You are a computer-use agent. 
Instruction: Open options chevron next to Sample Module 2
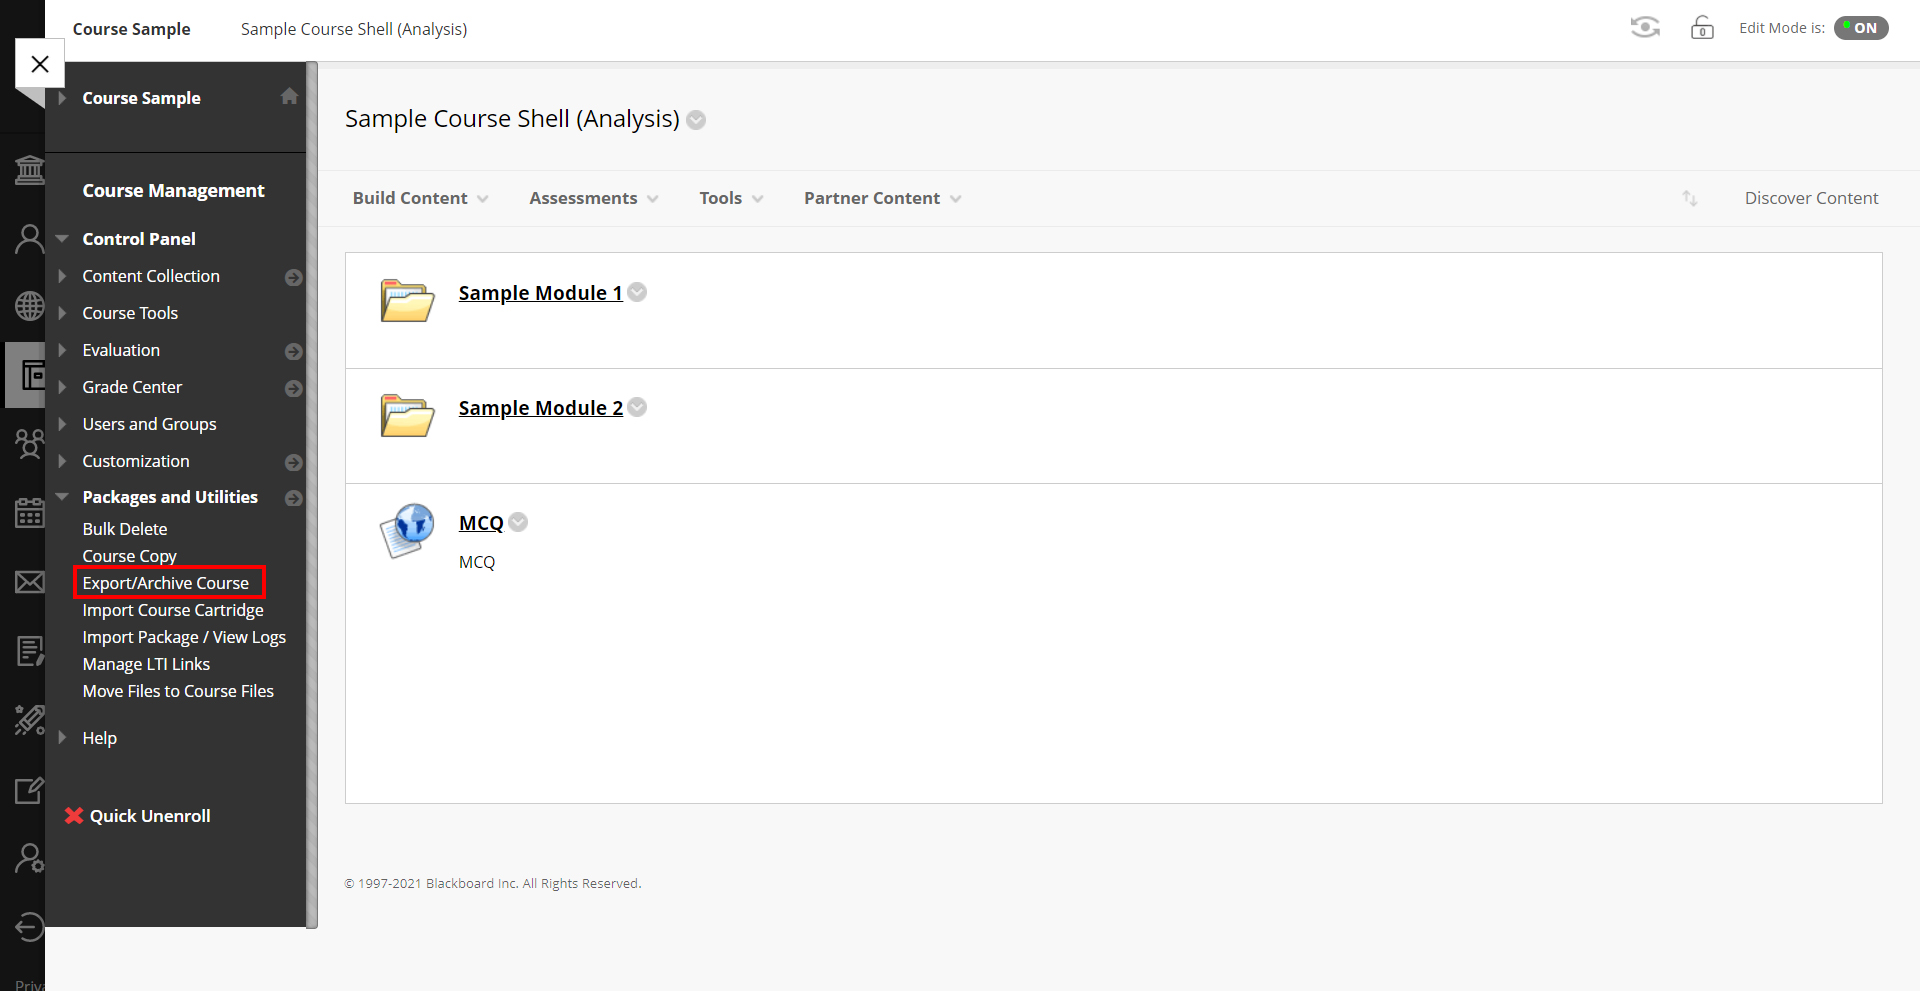(x=637, y=407)
